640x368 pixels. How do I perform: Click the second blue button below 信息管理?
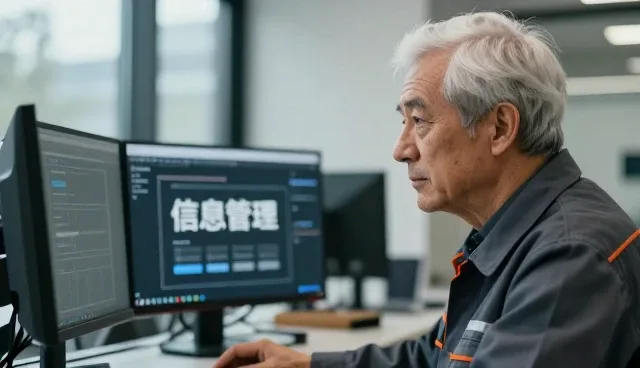click(x=218, y=268)
